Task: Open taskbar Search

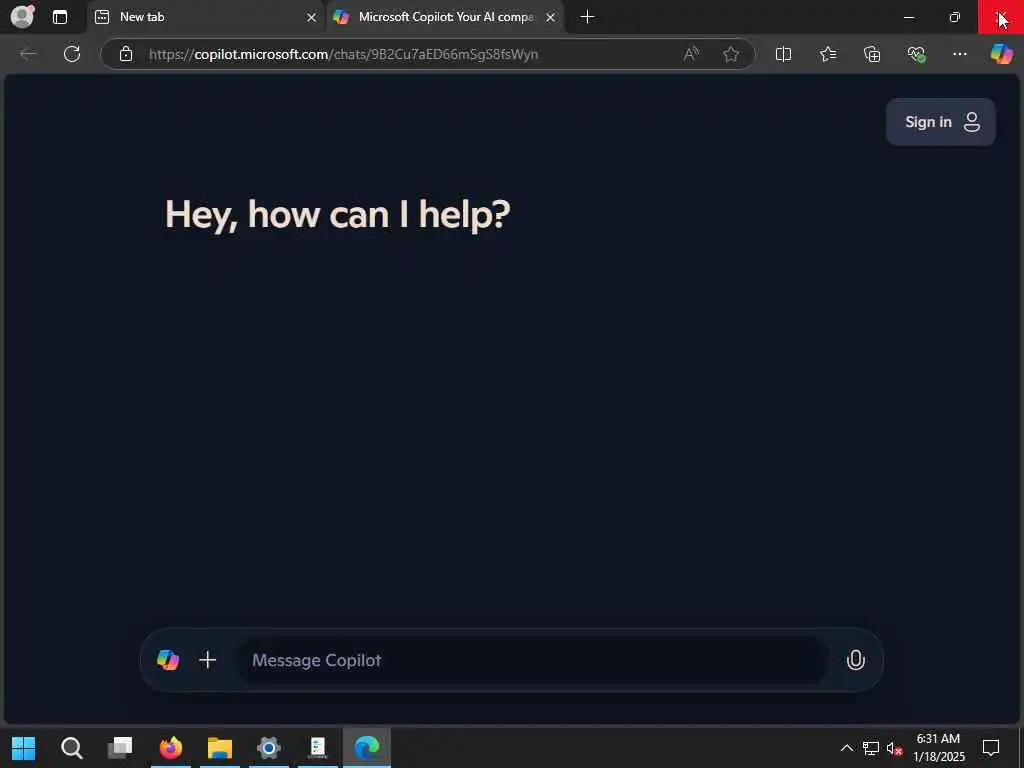Action: [72, 748]
